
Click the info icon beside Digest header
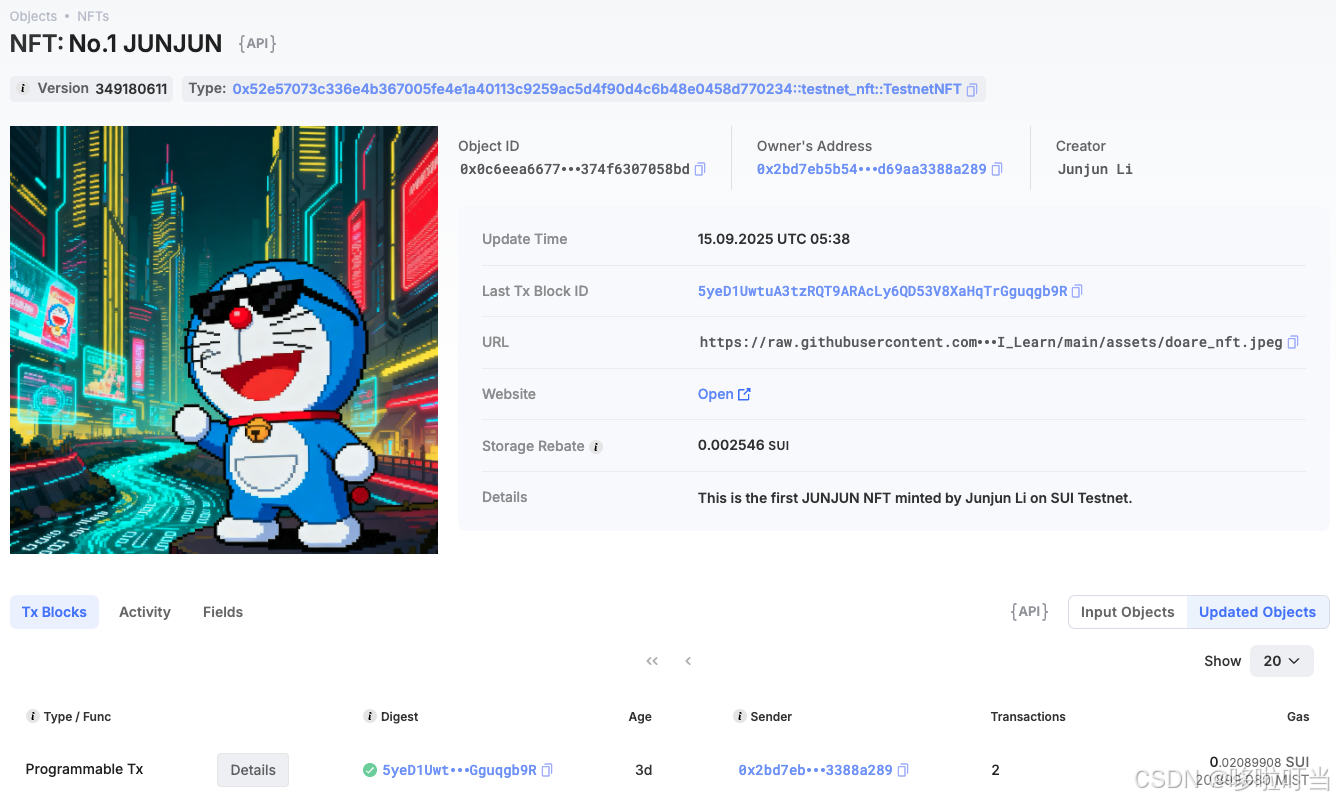(x=370, y=716)
